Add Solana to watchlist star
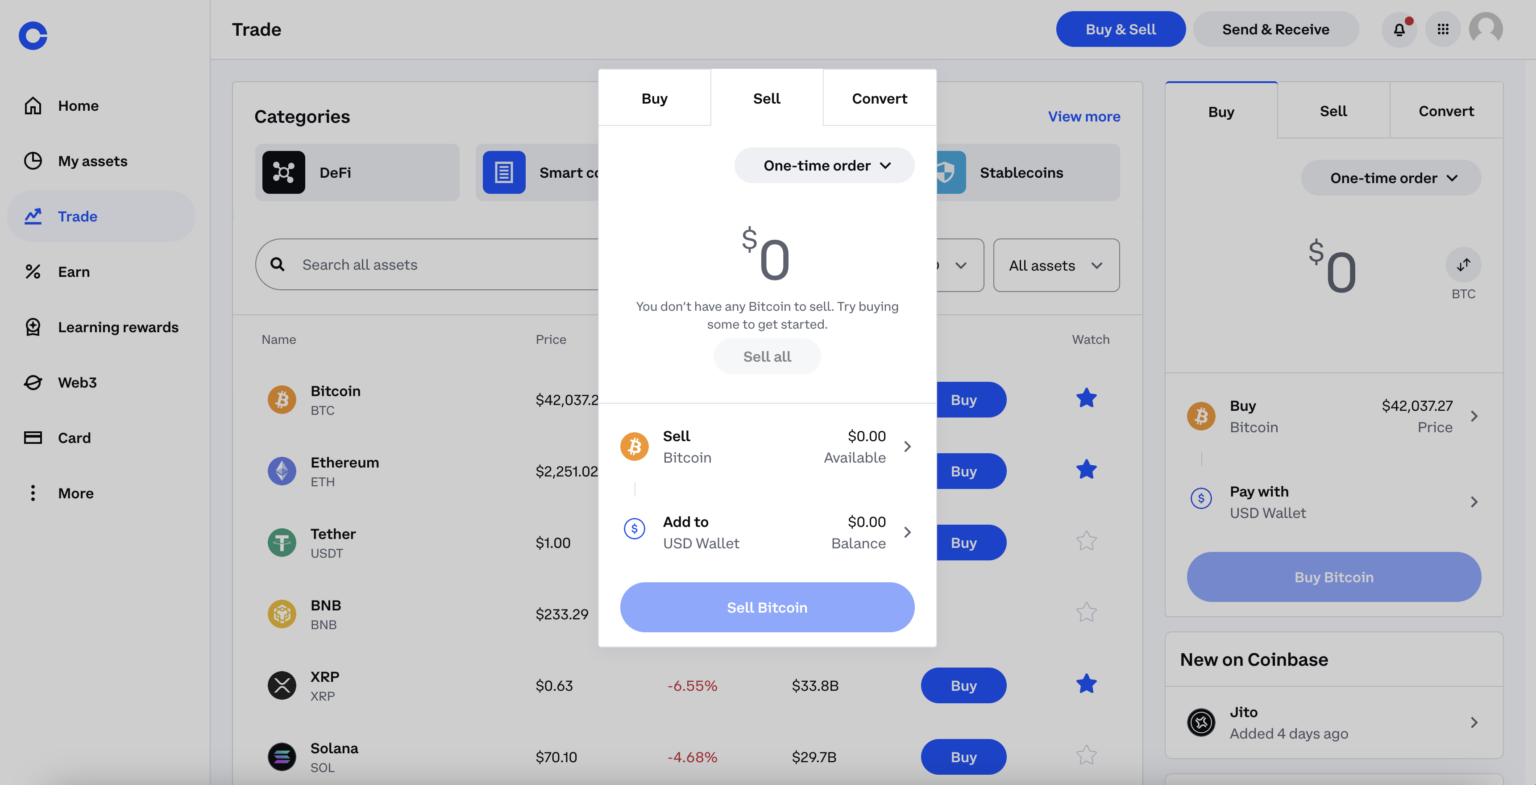 pyautogui.click(x=1087, y=756)
